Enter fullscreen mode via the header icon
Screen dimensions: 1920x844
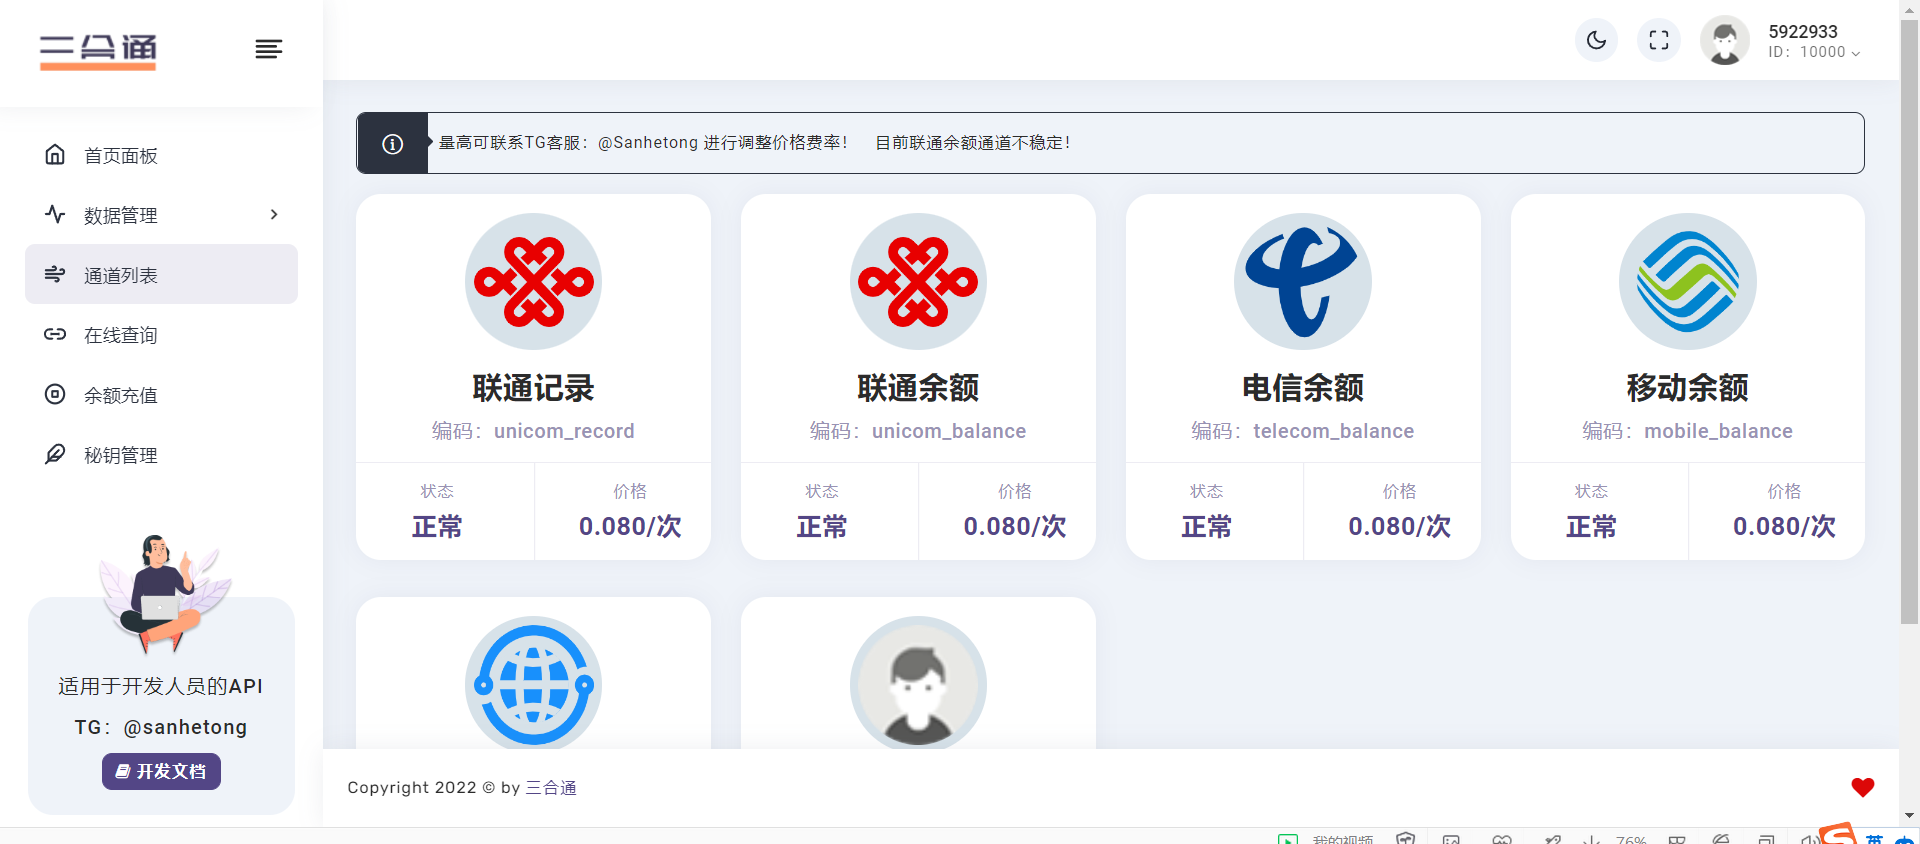[x=1659, y=40]
